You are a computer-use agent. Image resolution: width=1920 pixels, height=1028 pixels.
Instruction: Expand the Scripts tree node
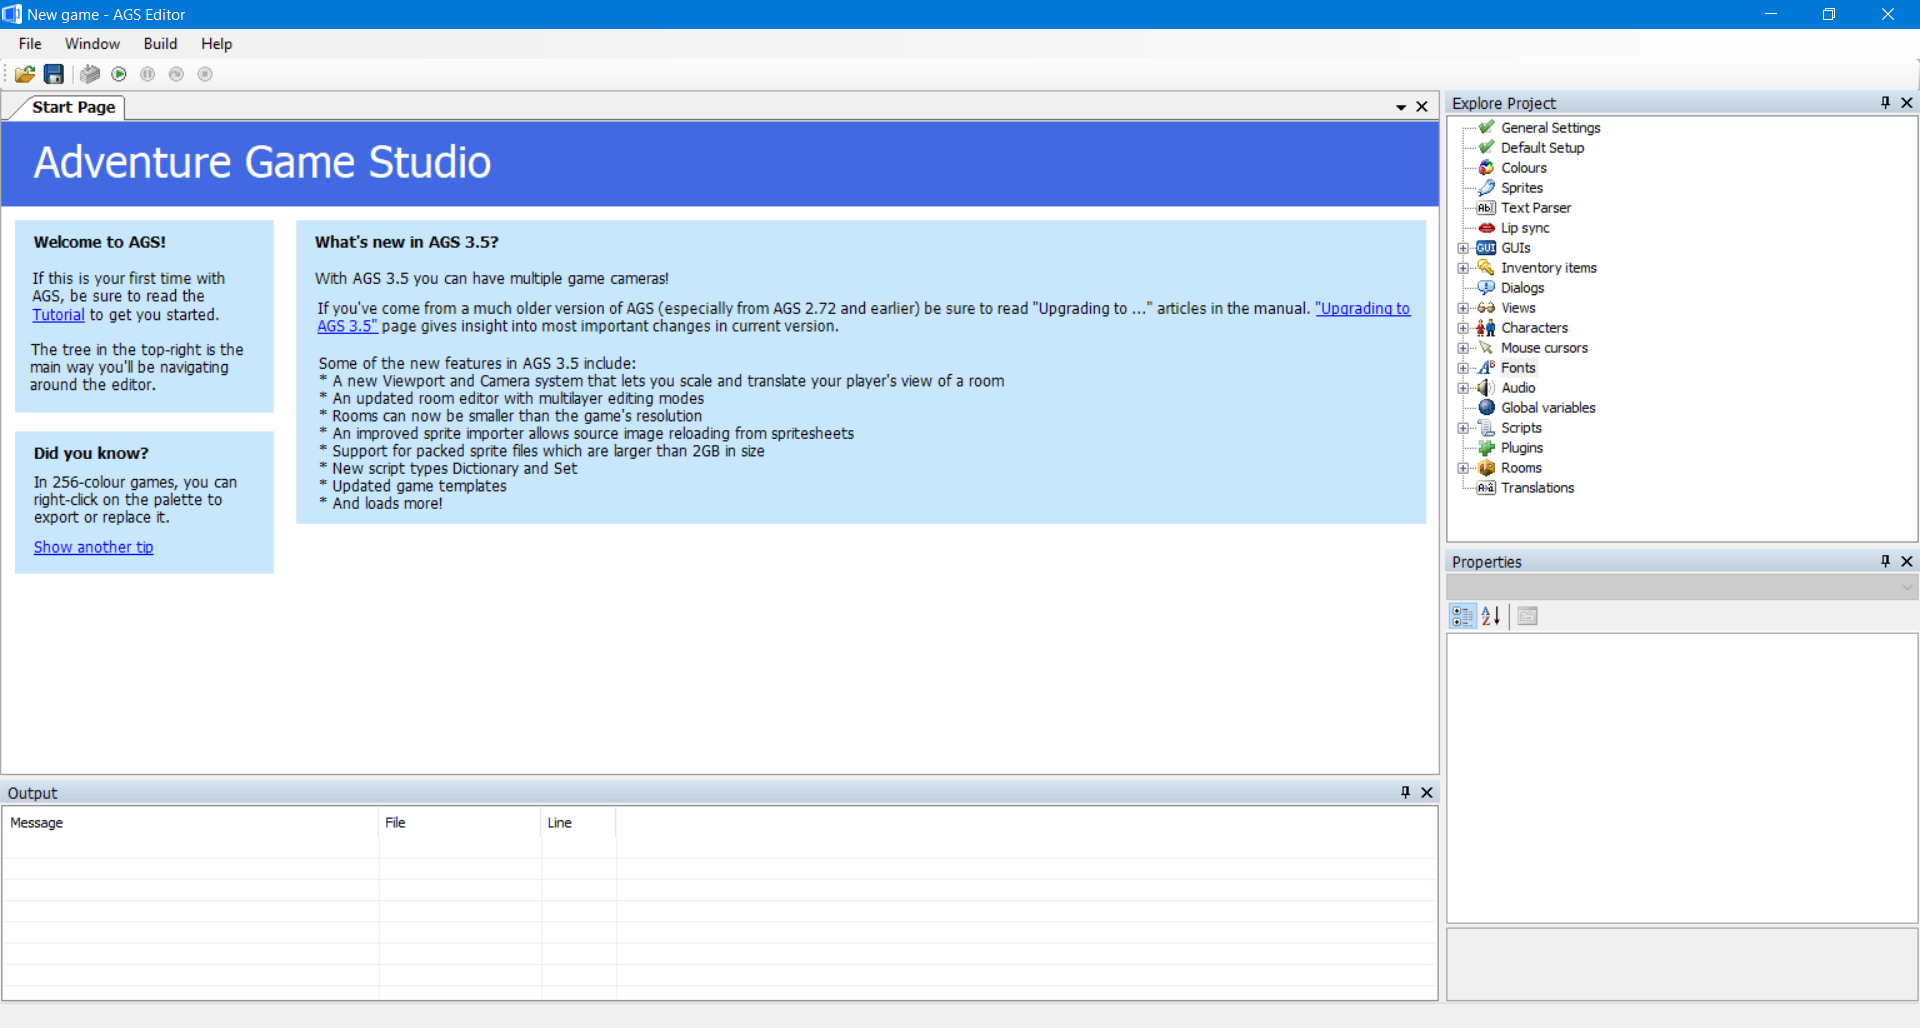point(1463,428)
